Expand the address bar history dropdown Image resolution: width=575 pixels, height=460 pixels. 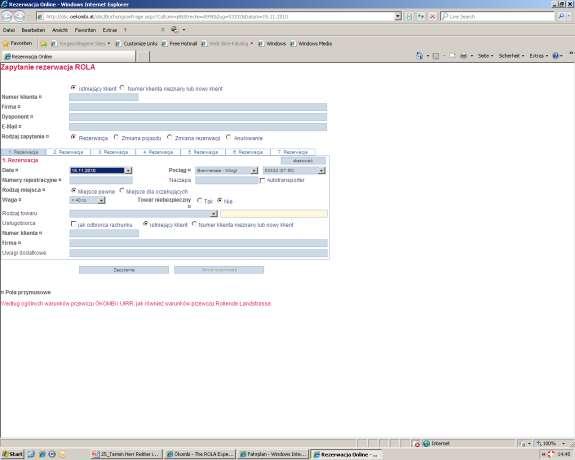point(398,17)
